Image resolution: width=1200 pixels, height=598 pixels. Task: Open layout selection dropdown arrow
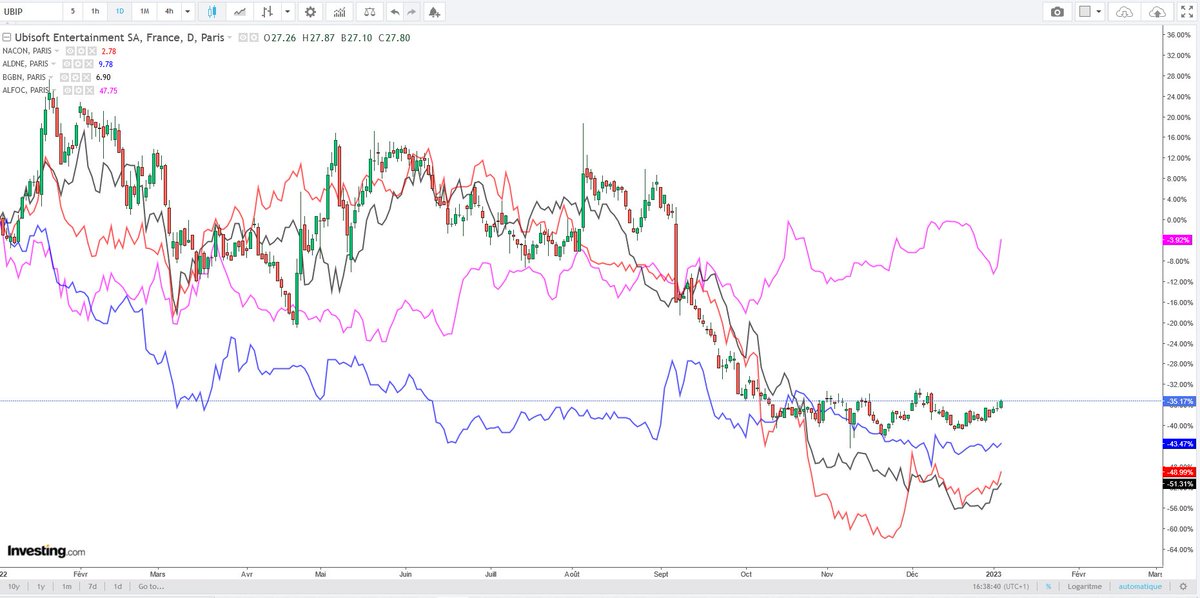click(x=1098, y=12)
